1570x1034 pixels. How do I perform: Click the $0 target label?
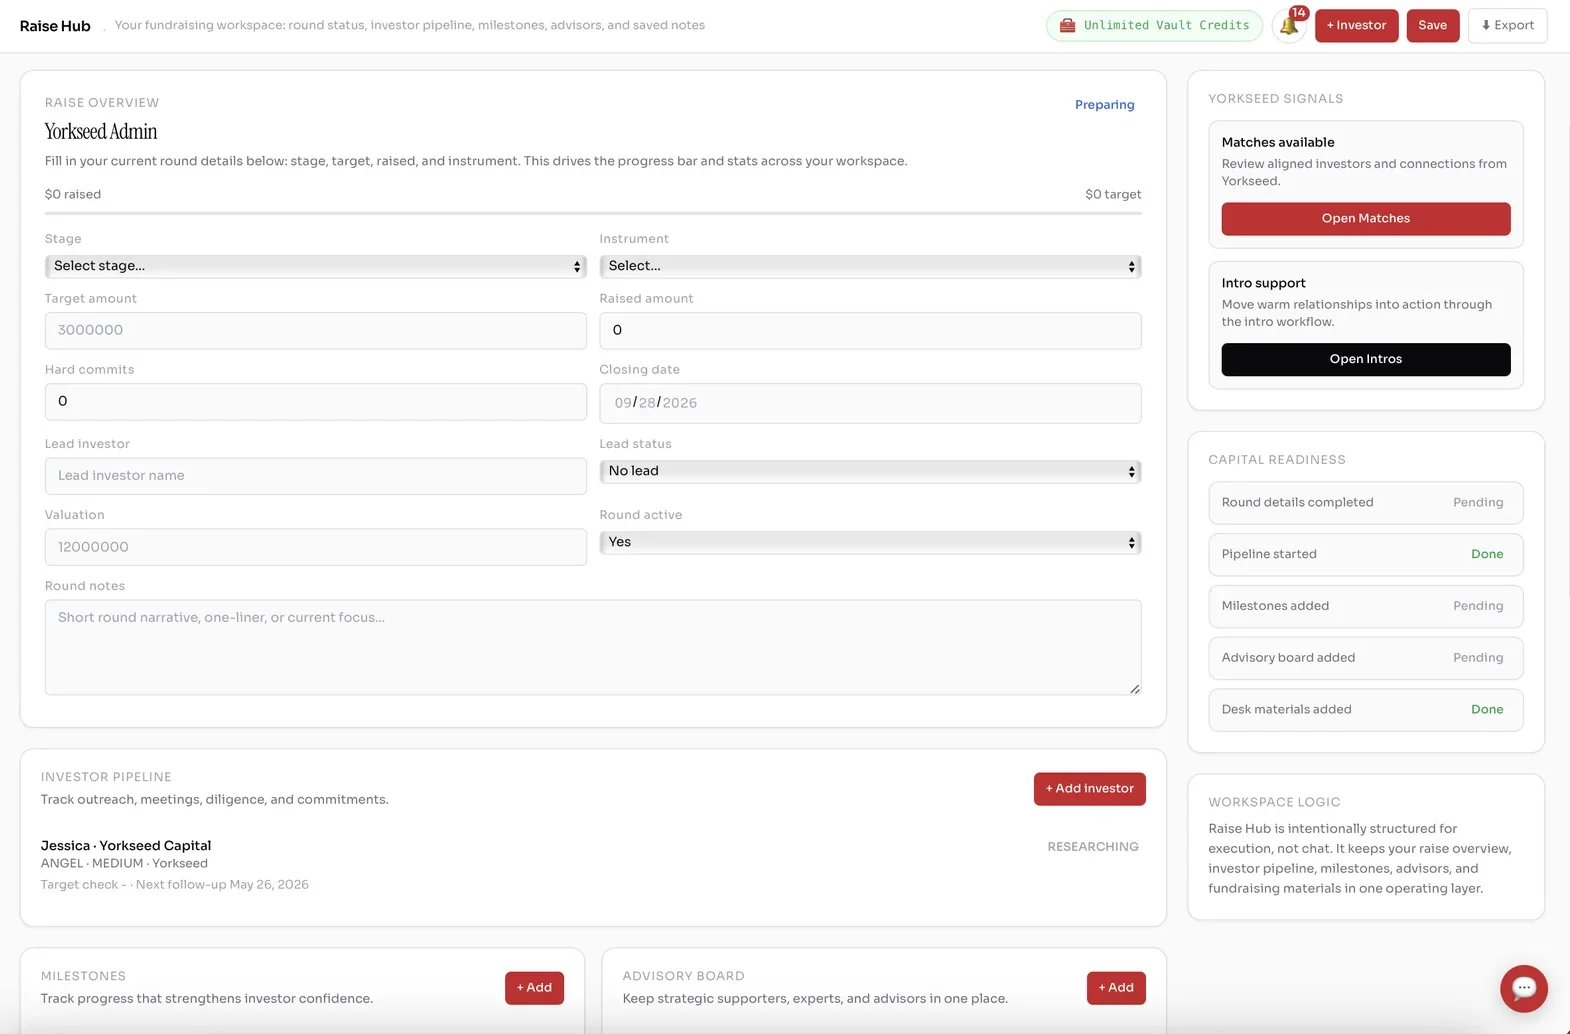point(1113,195)
